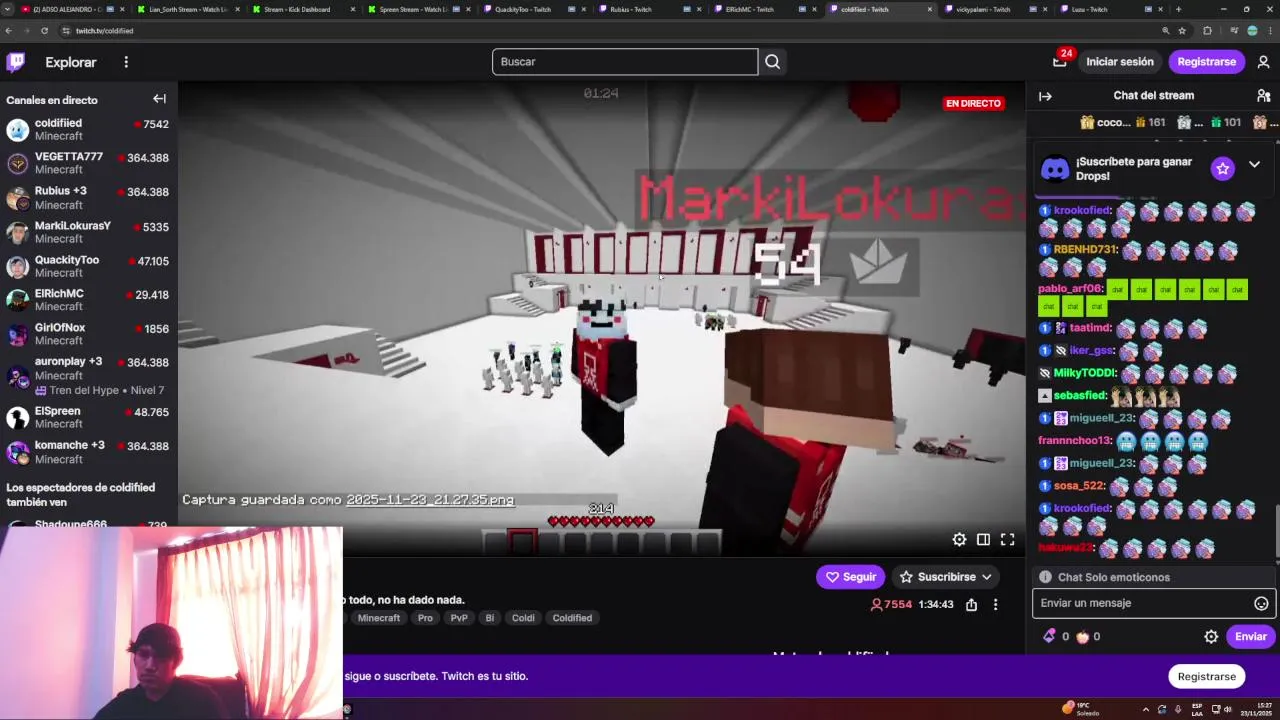Follow the channel with Seguir
1280x720 pixels.
[x=850, y=577]
